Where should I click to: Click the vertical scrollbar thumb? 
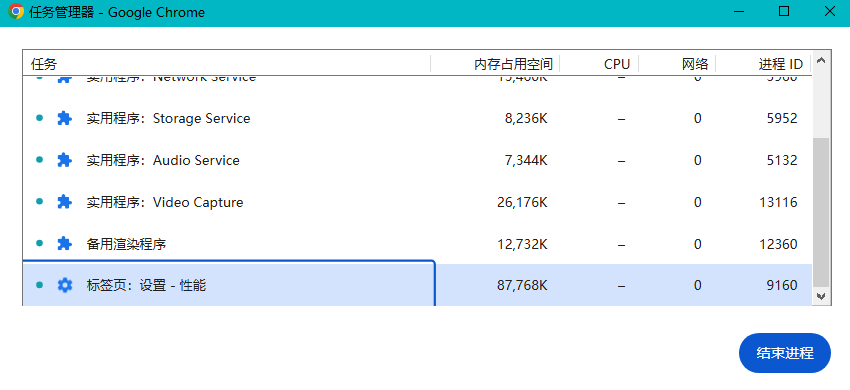[821, 212]
